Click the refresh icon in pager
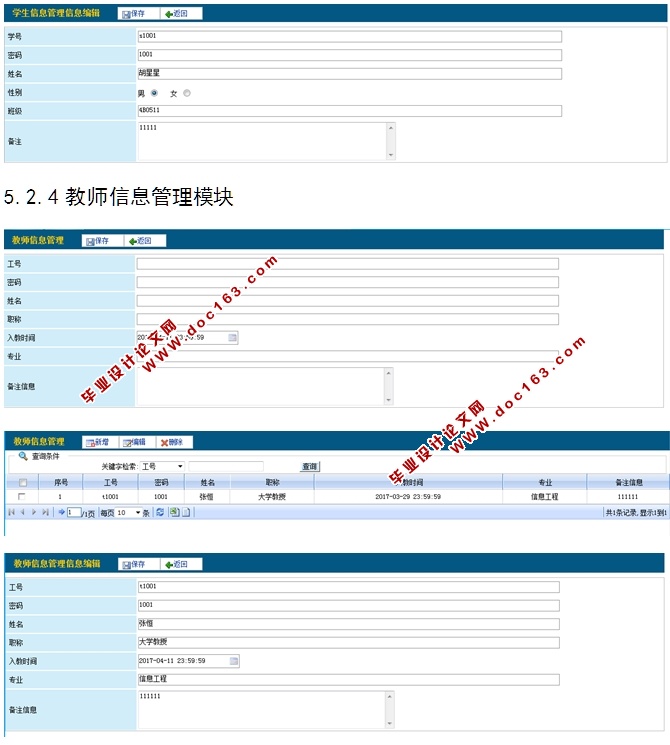 160,512
